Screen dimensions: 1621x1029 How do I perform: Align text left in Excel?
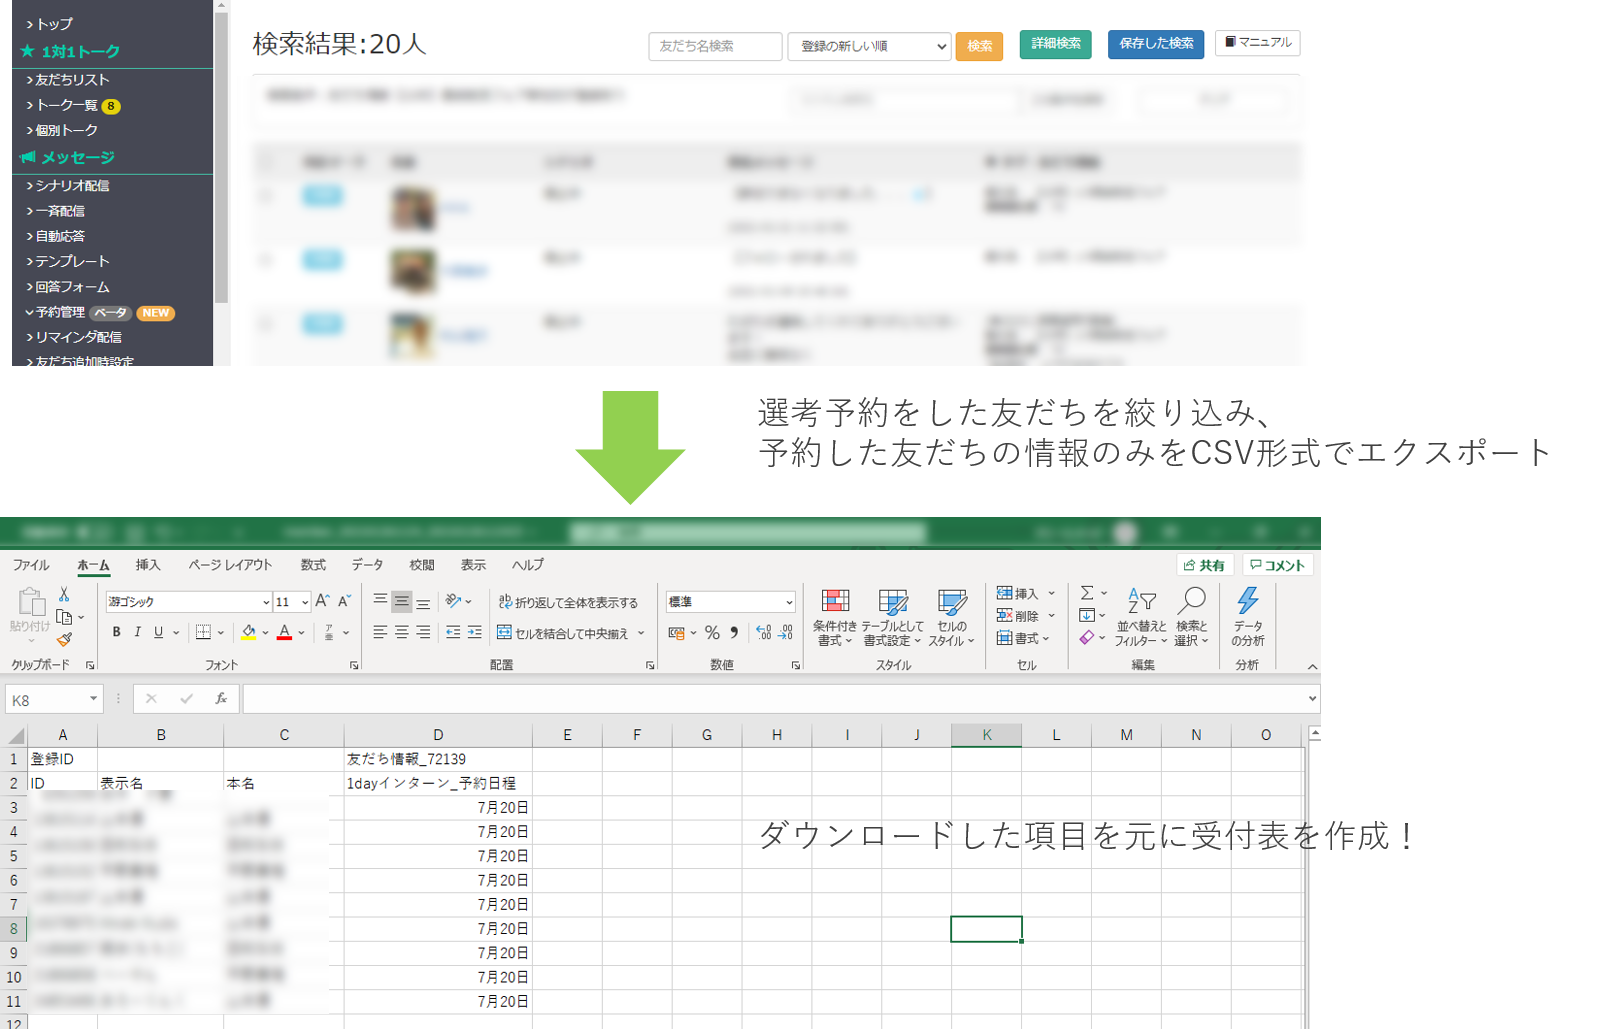pos(380,632)
